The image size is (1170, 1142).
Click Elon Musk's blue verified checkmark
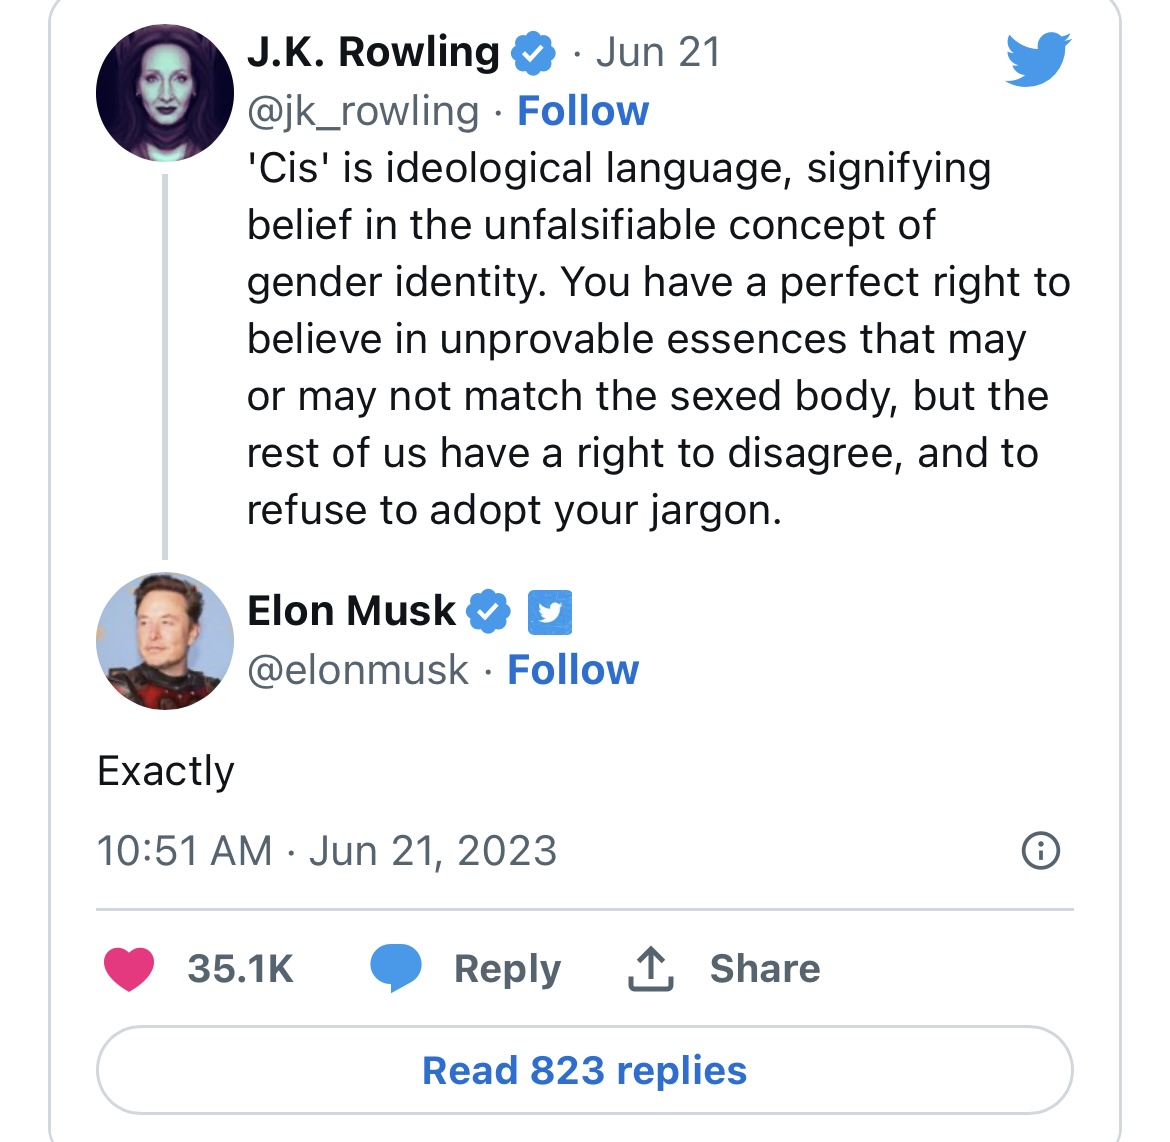click(x=488, y=611)
